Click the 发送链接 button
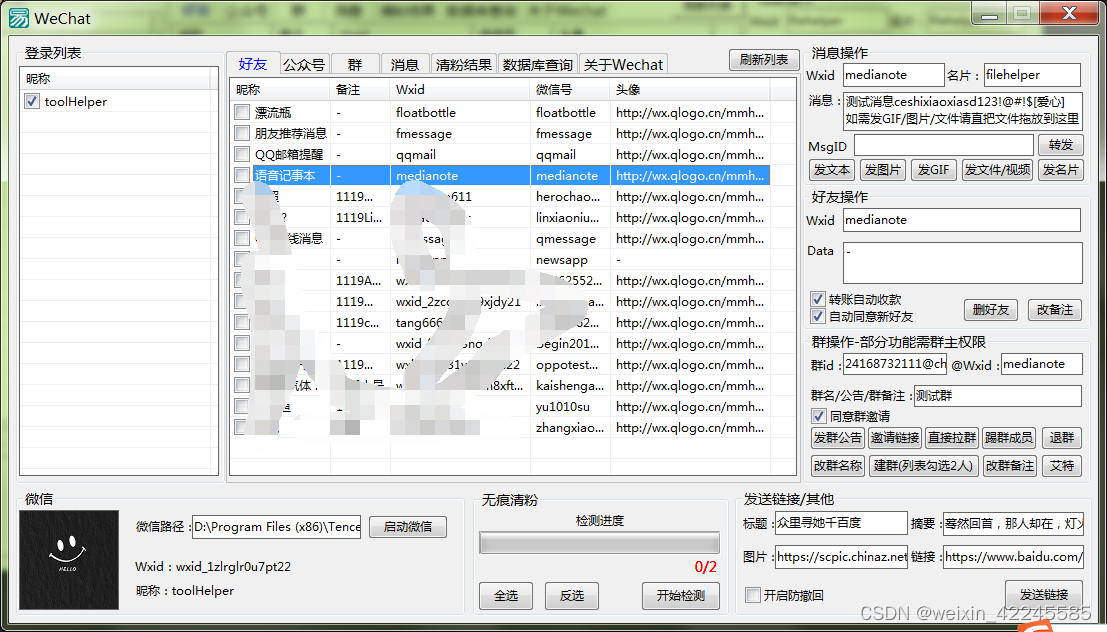 point(1044,594)
